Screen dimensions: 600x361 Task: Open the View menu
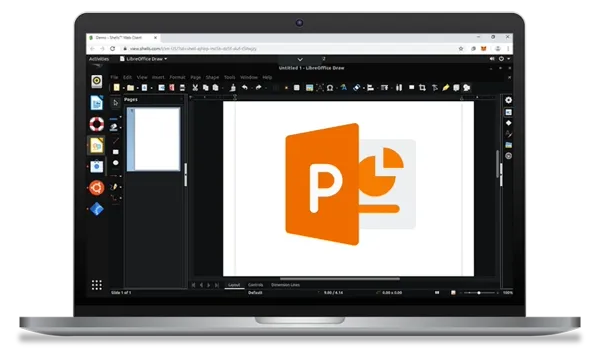point(142,77)
